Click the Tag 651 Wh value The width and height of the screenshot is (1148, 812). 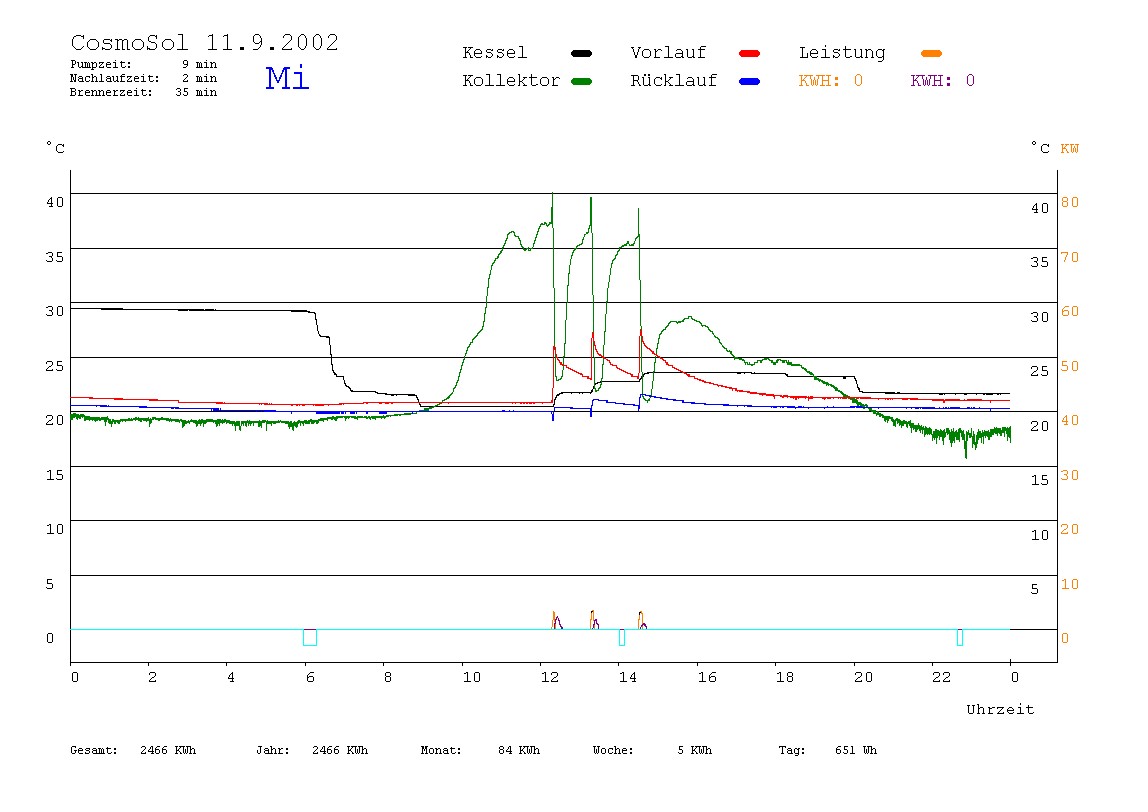(855, 750)
